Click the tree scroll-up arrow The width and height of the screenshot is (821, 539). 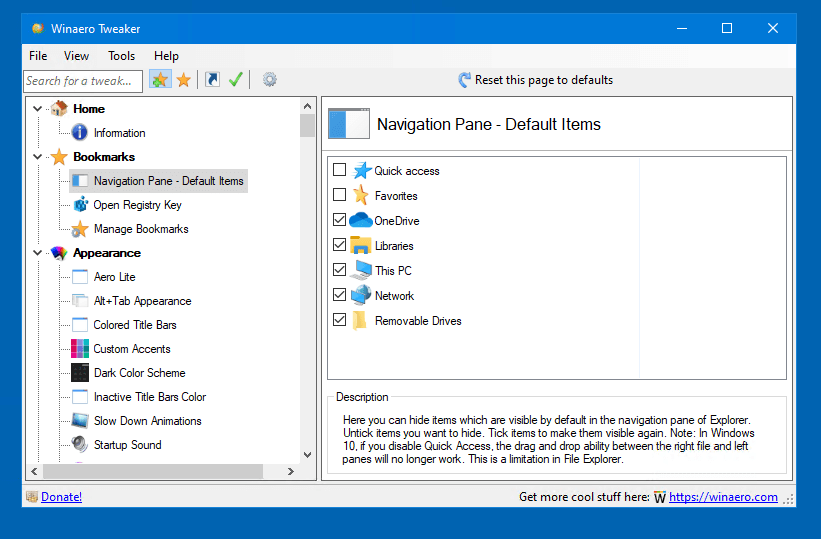(x=307, y=106)
